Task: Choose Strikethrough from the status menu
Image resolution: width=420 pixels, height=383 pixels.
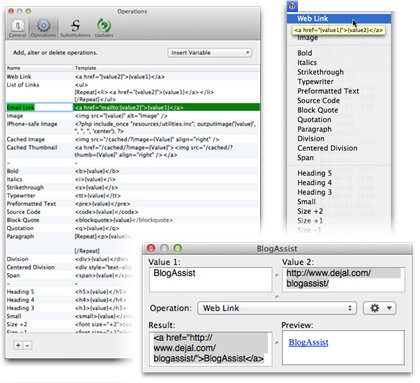Action: point(320,72)
